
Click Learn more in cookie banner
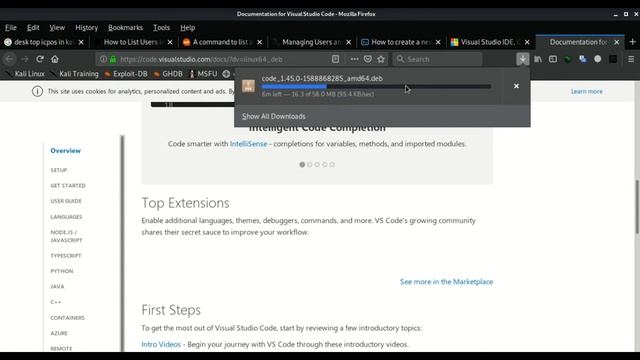point(587,91)
